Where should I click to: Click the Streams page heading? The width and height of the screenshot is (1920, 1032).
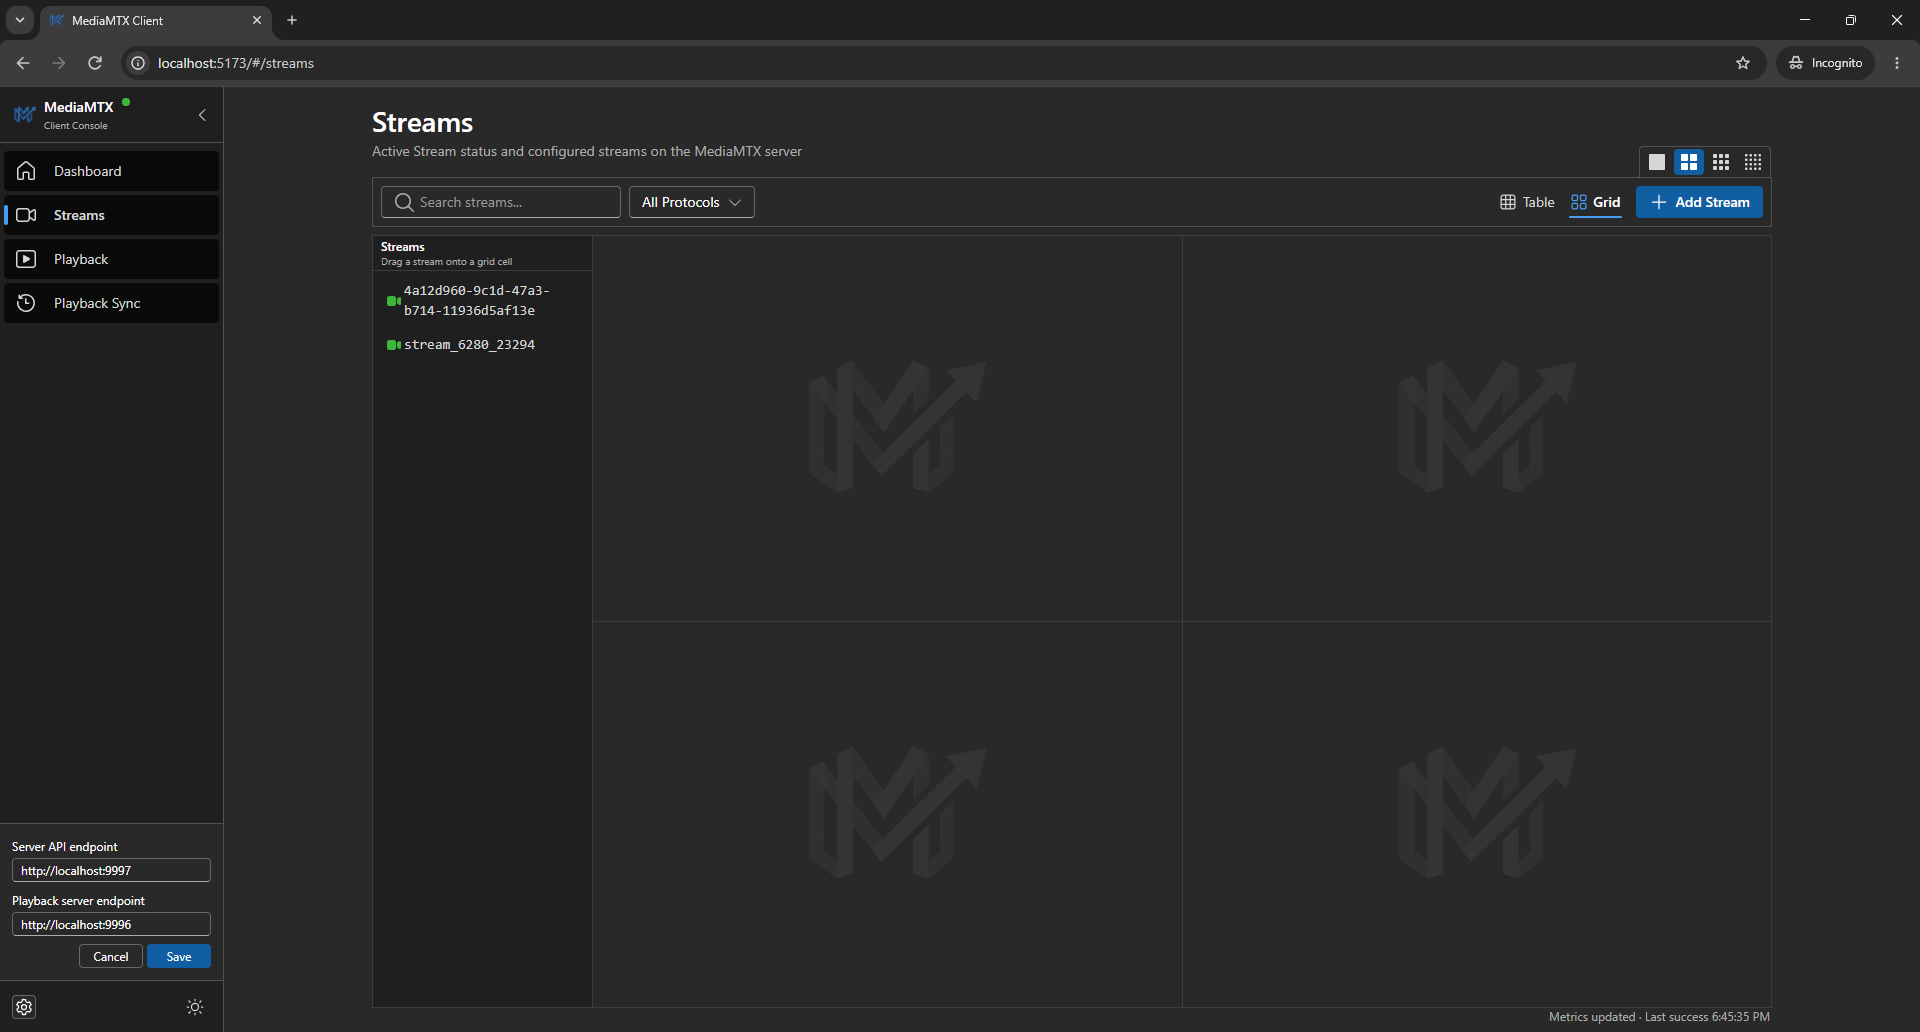[x=422, y=123]
